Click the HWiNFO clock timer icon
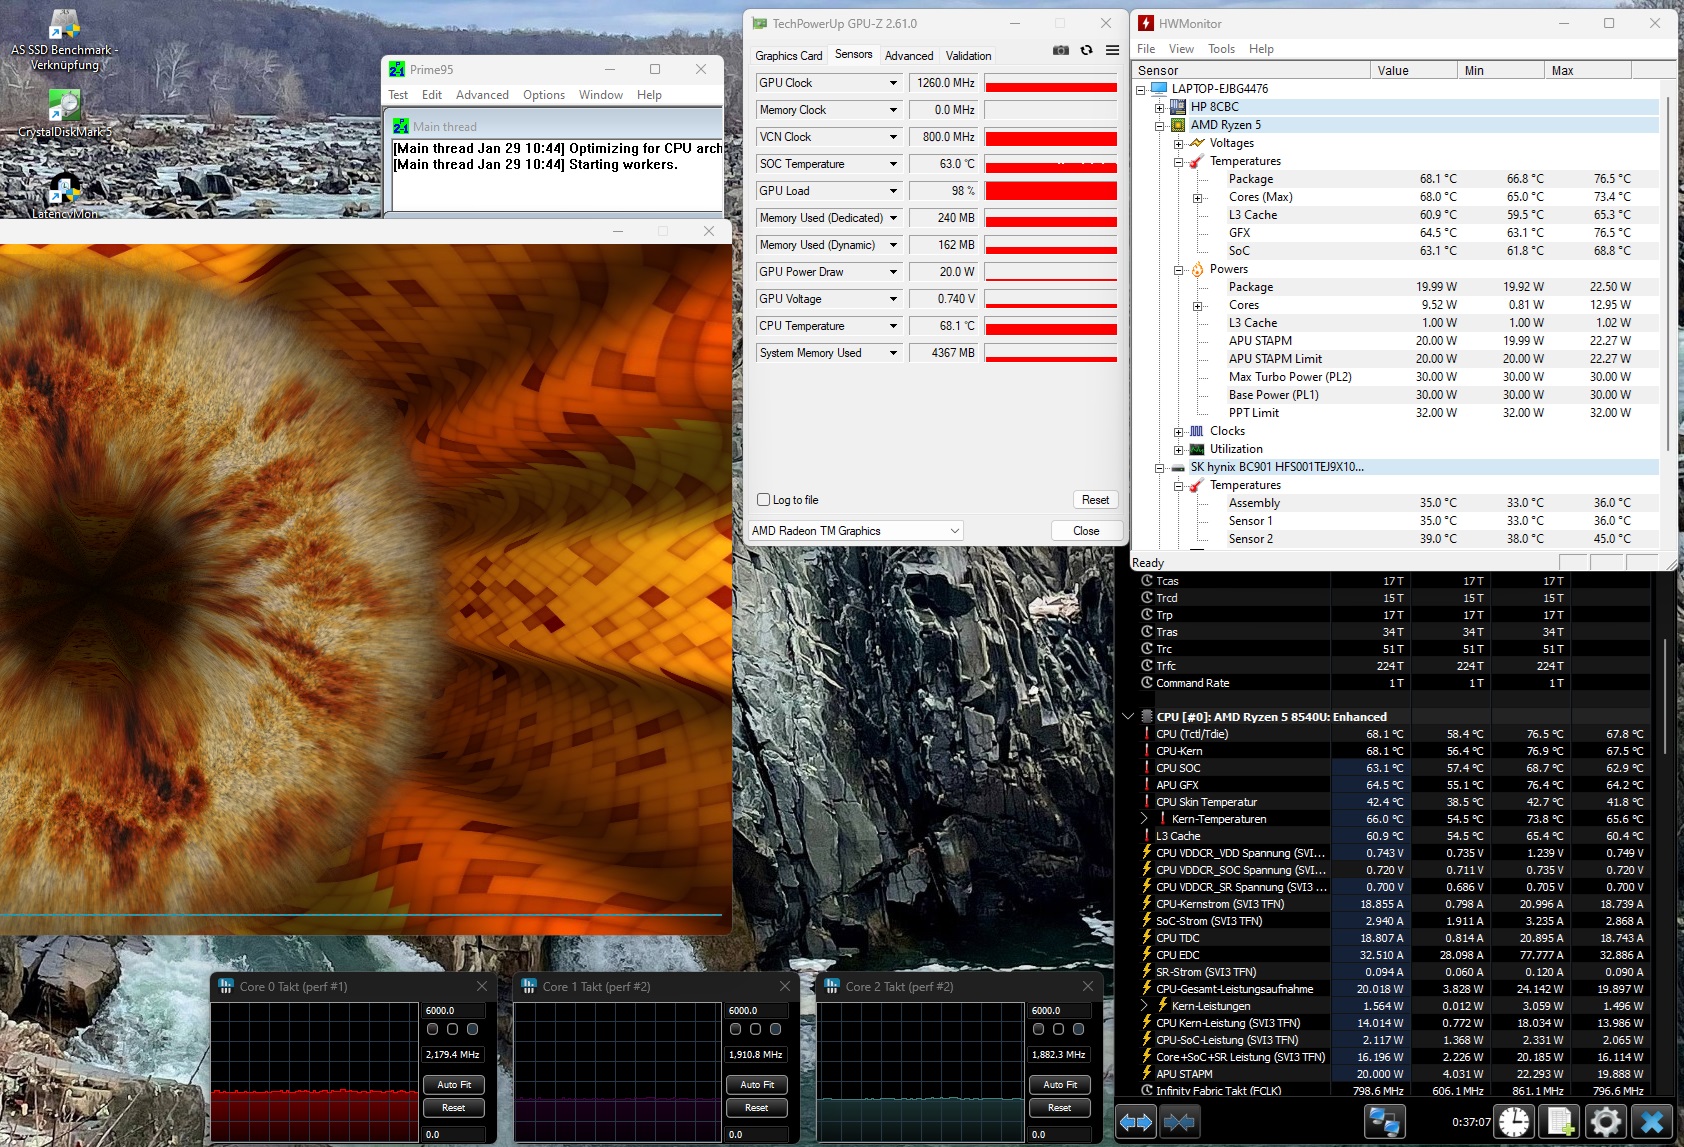 (1513, 1122)
